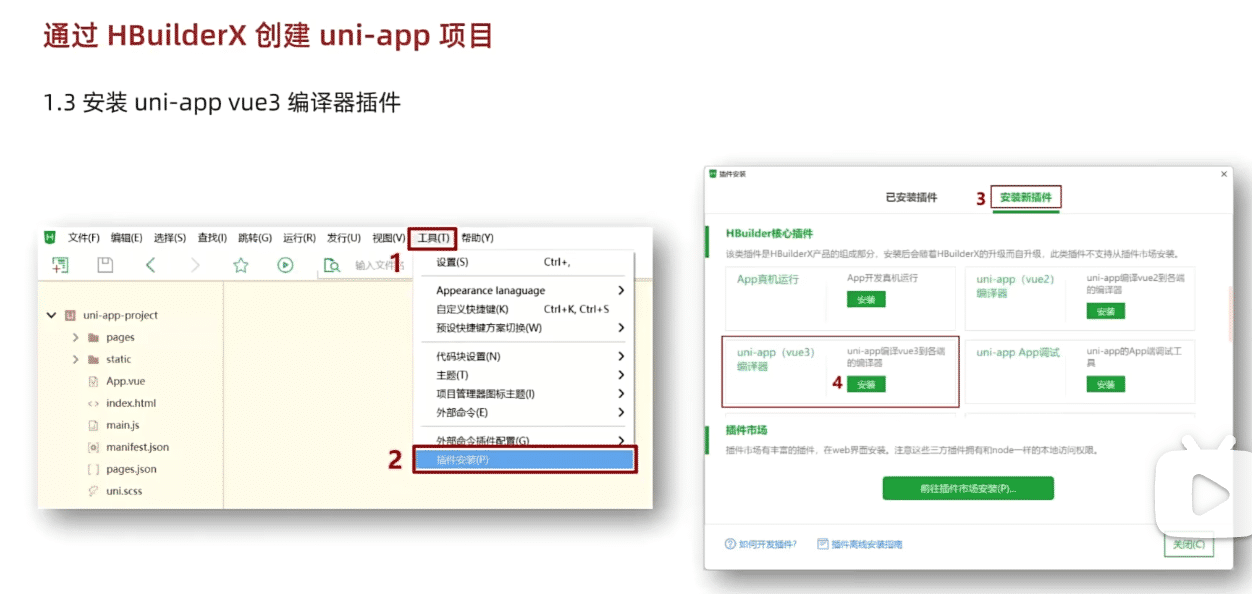Open the 文件(F) menu

tap(84, 238)
